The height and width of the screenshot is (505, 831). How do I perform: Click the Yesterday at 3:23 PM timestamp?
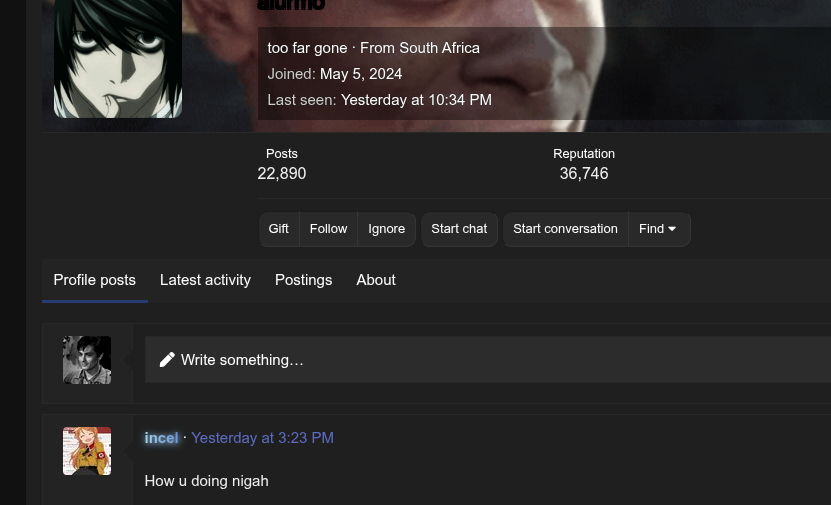(x=262, y=438)
